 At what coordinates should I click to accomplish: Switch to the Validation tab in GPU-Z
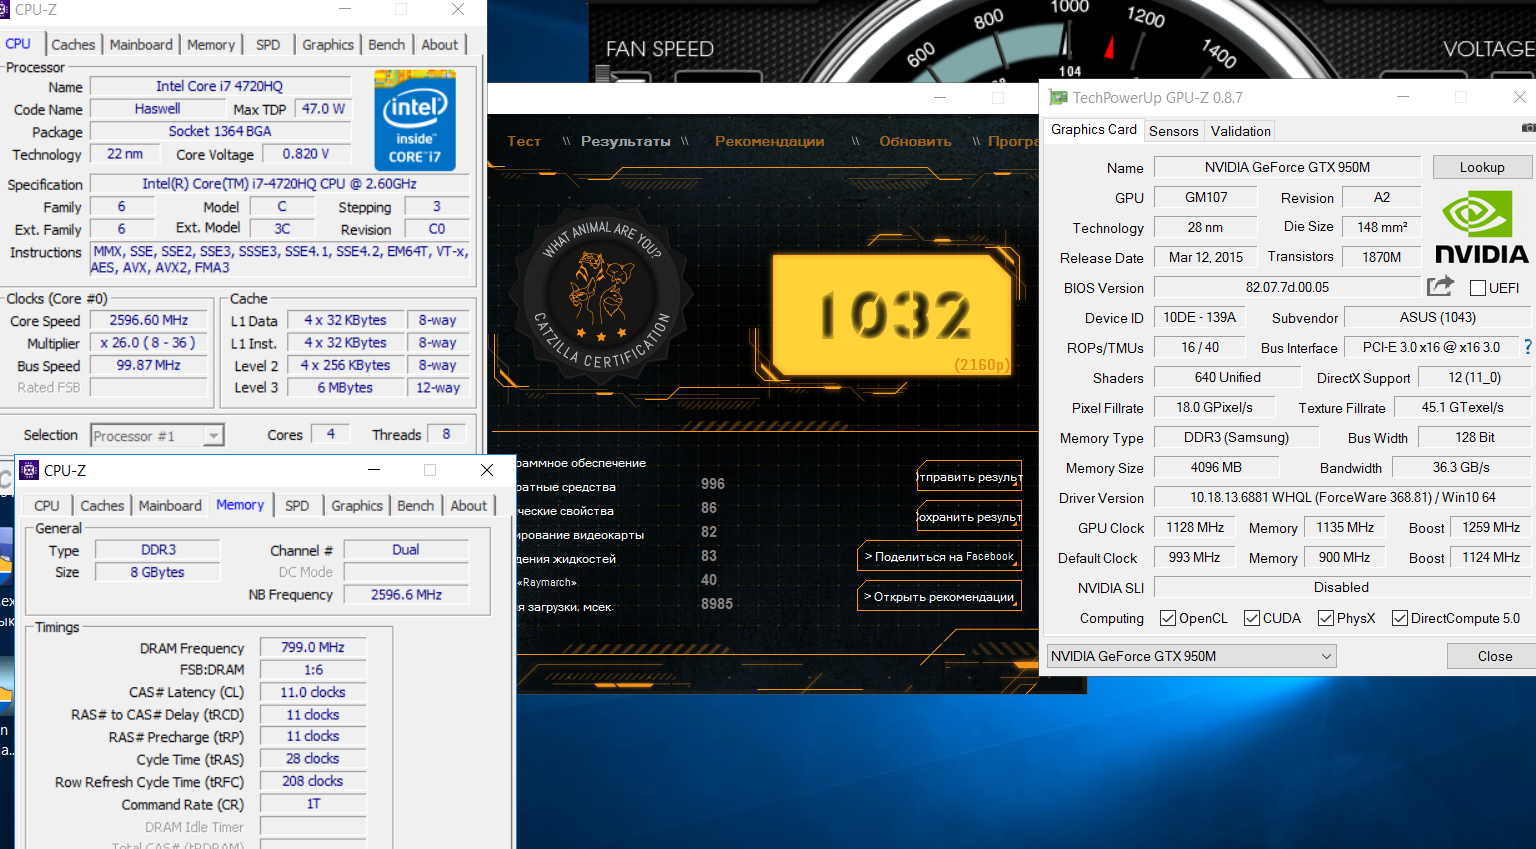point(1240,131)
